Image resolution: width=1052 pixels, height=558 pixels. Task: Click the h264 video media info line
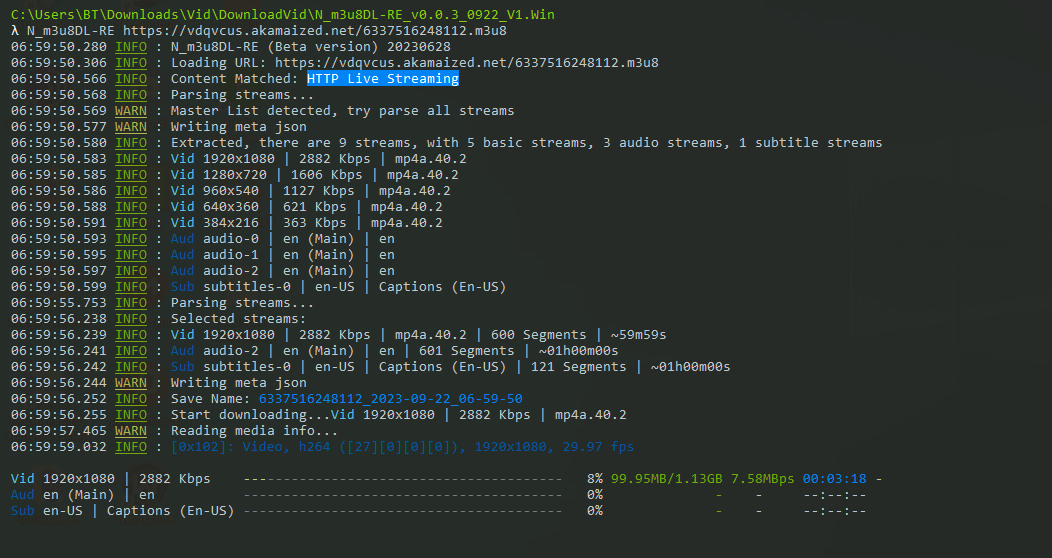(x=402, y=447)
